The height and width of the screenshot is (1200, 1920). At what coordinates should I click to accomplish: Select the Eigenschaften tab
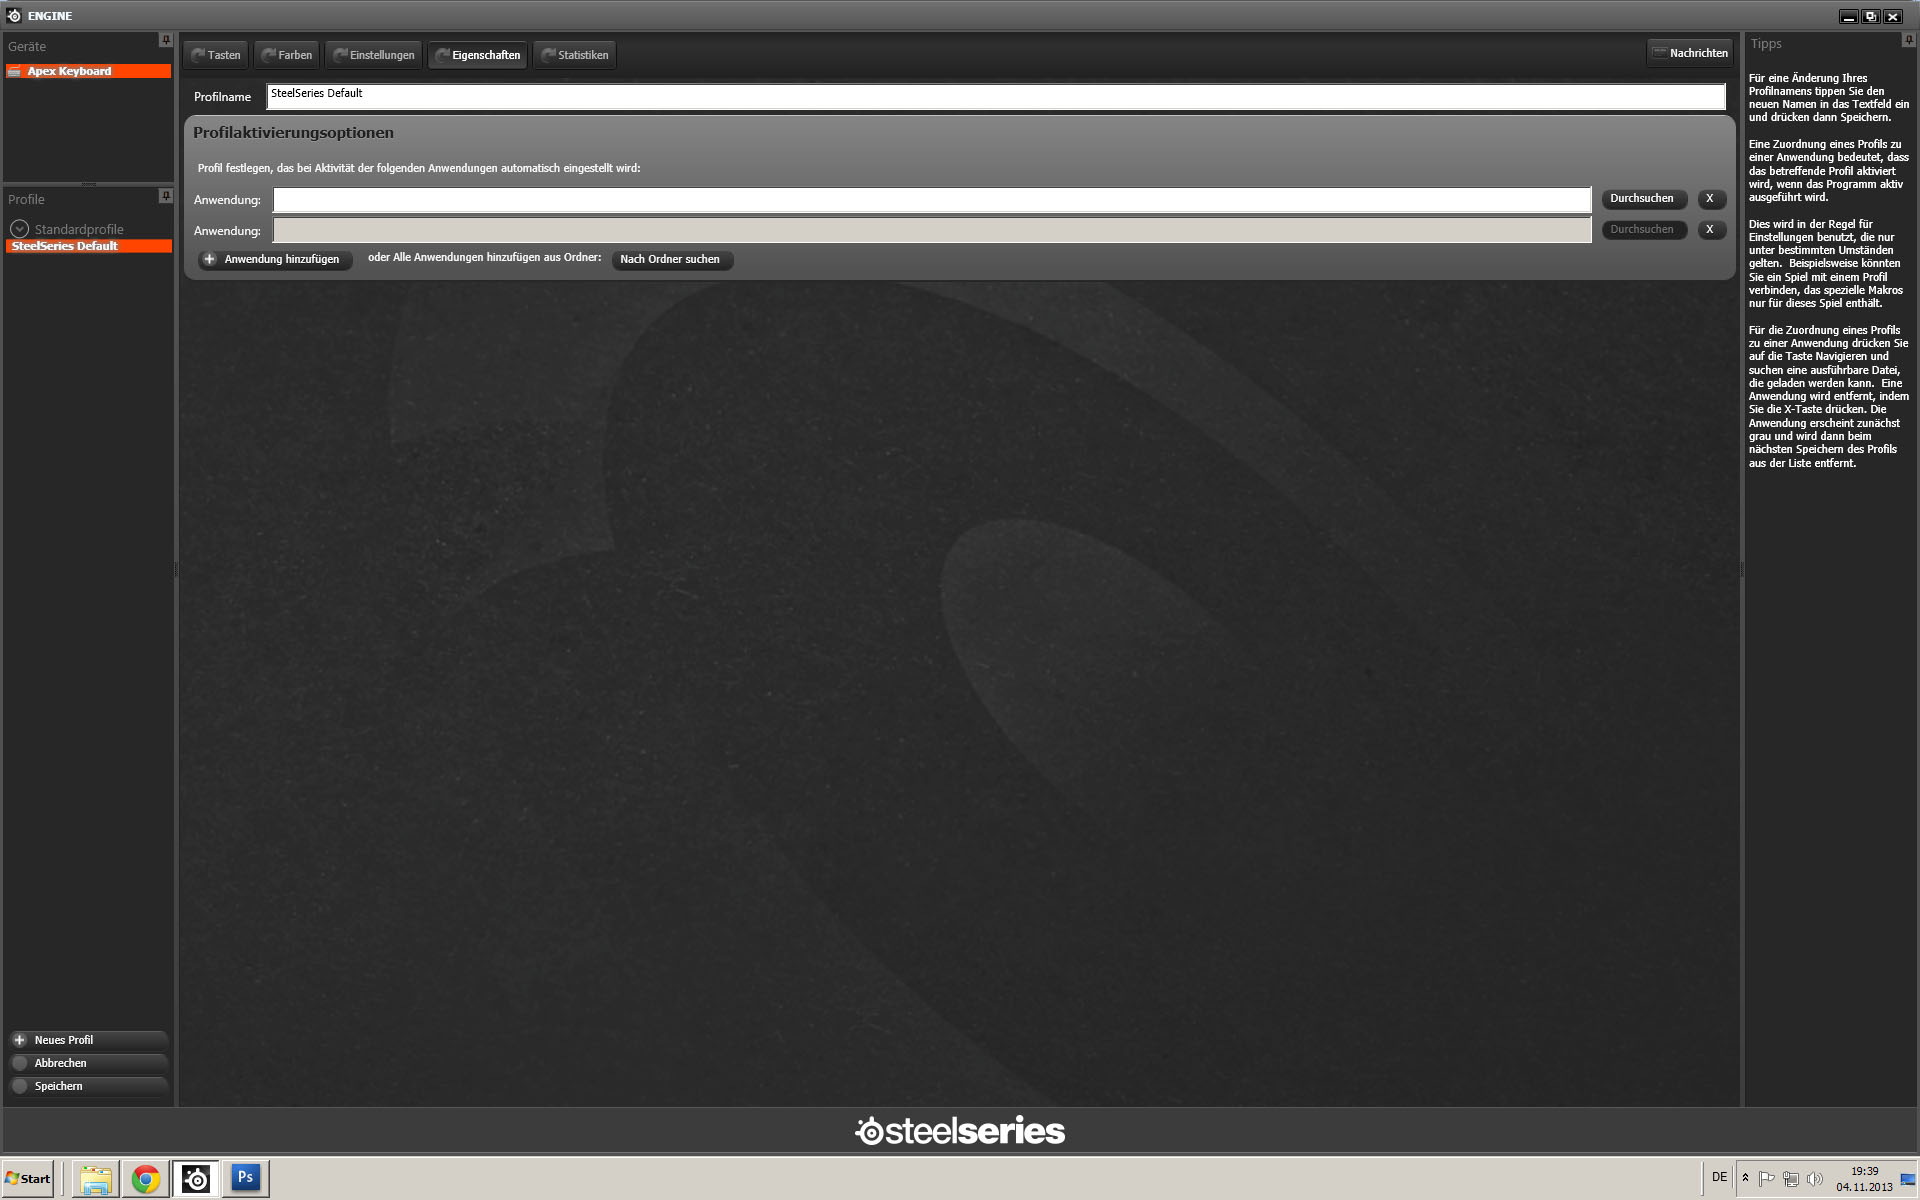point(478,55)
